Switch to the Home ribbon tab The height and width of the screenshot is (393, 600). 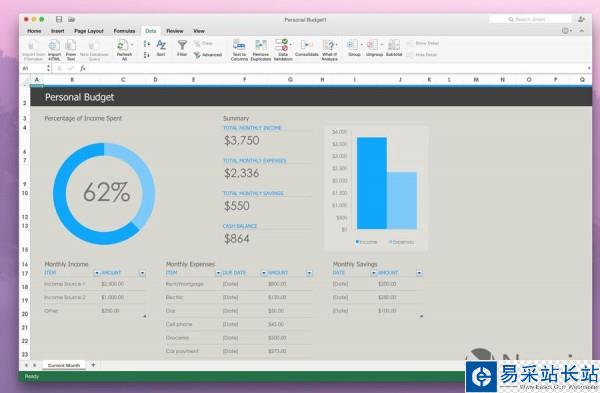point(34,31)
